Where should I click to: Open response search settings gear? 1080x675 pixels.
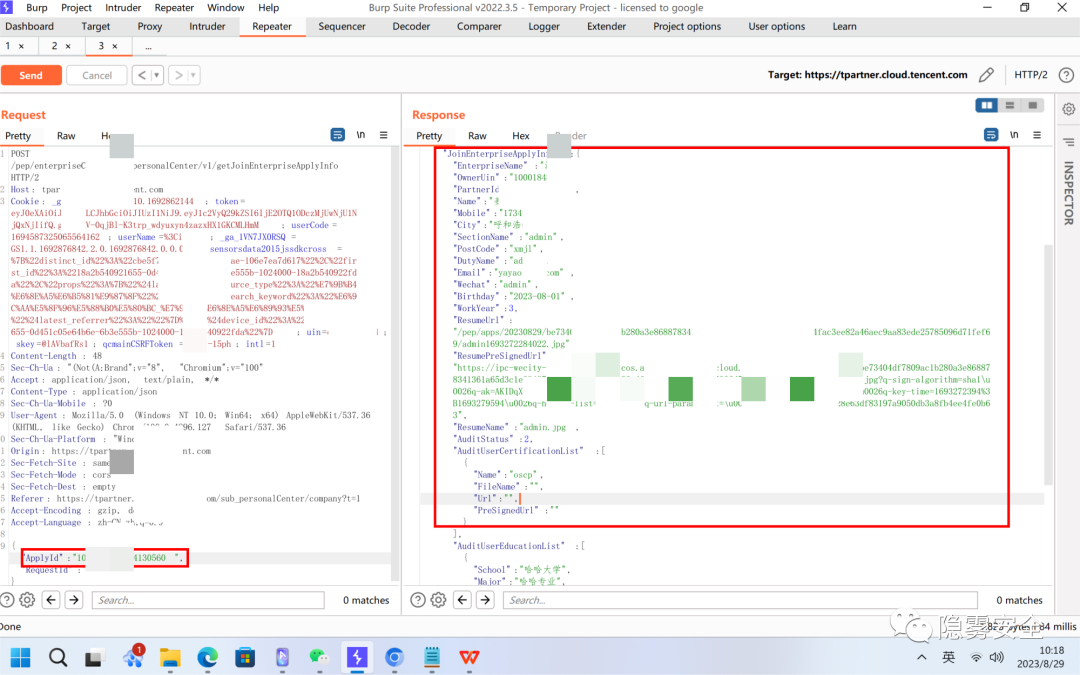click(x=439, y=600)
